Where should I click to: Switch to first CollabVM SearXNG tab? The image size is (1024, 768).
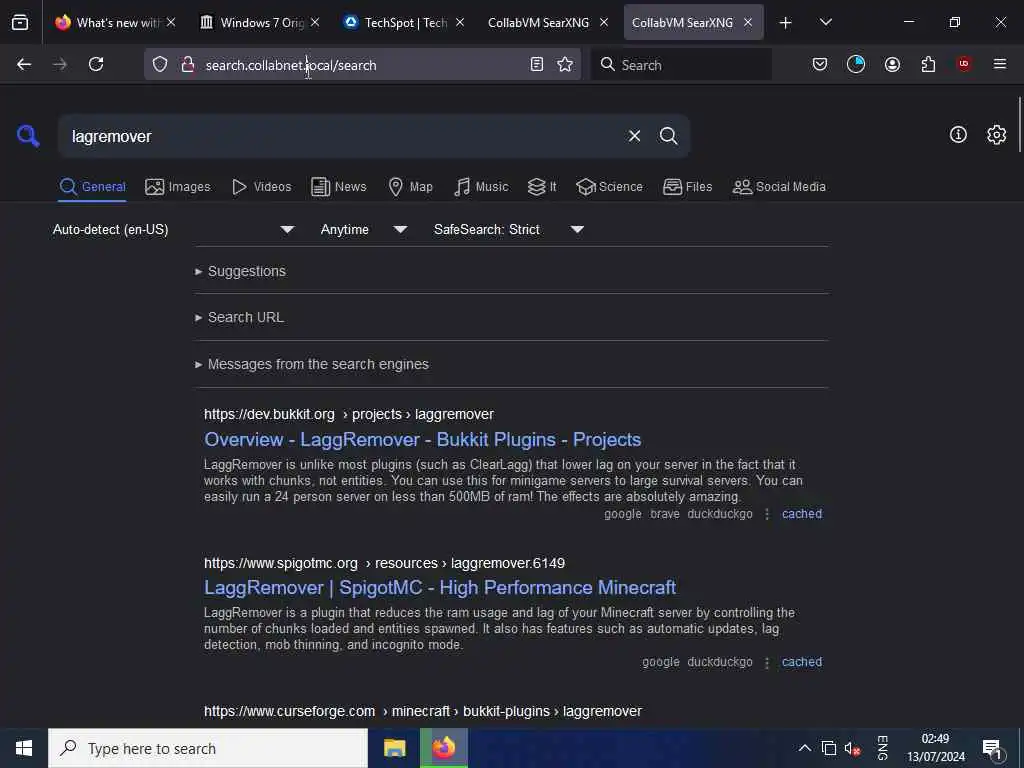point(547,23)
